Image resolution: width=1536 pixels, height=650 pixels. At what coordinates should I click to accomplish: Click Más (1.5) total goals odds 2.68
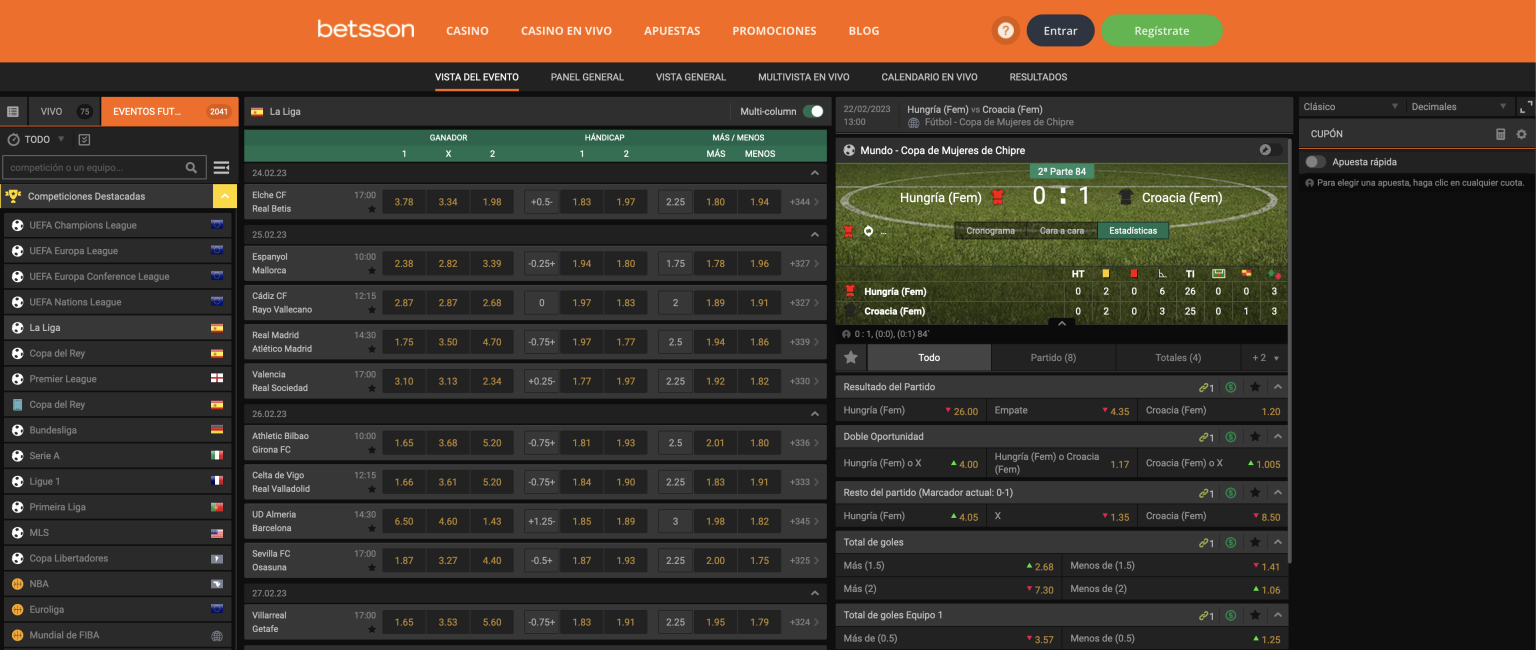pos(948,566)
